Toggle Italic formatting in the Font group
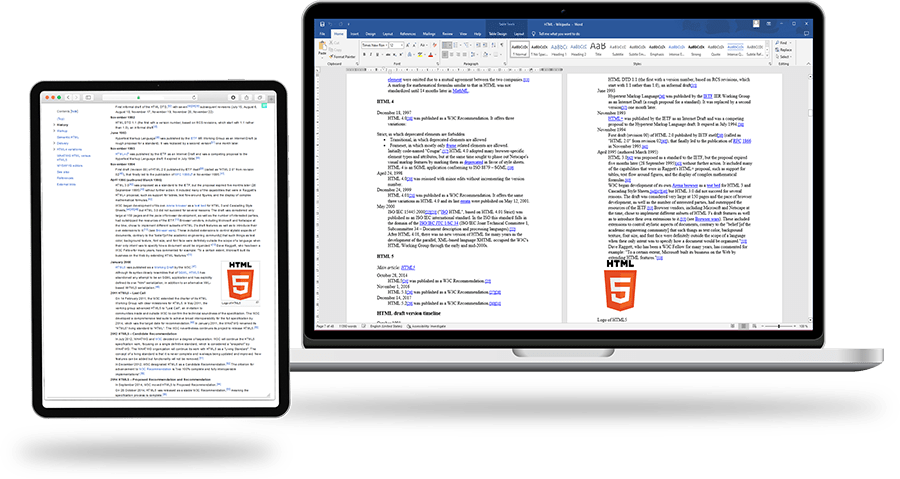Screen dimensions: 900x479 (367, 55)
